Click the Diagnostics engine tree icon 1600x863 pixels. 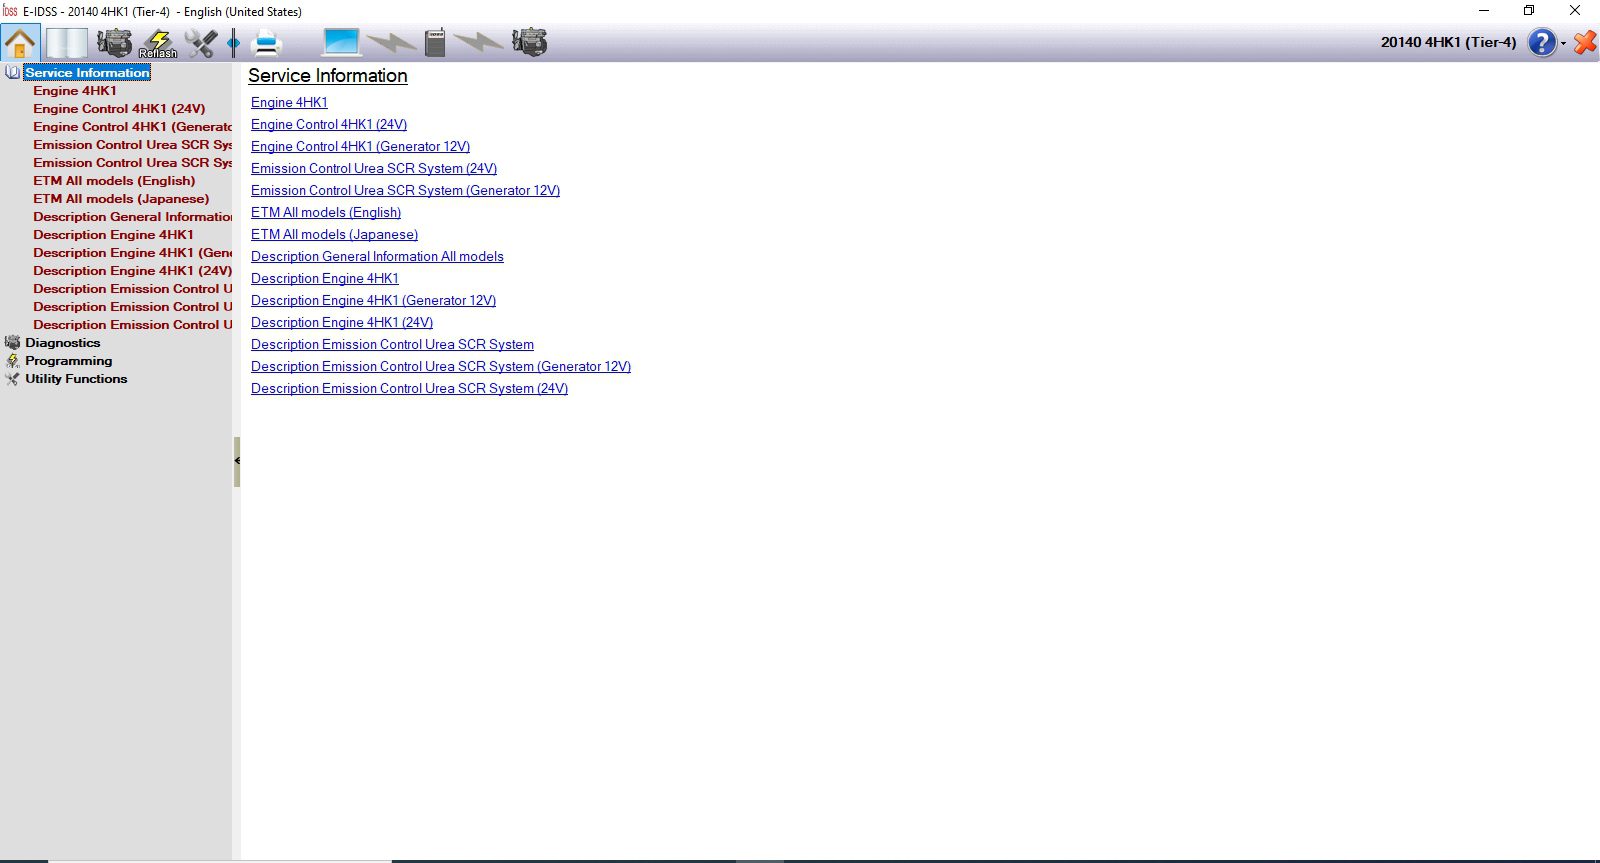(x=12, y=342)
